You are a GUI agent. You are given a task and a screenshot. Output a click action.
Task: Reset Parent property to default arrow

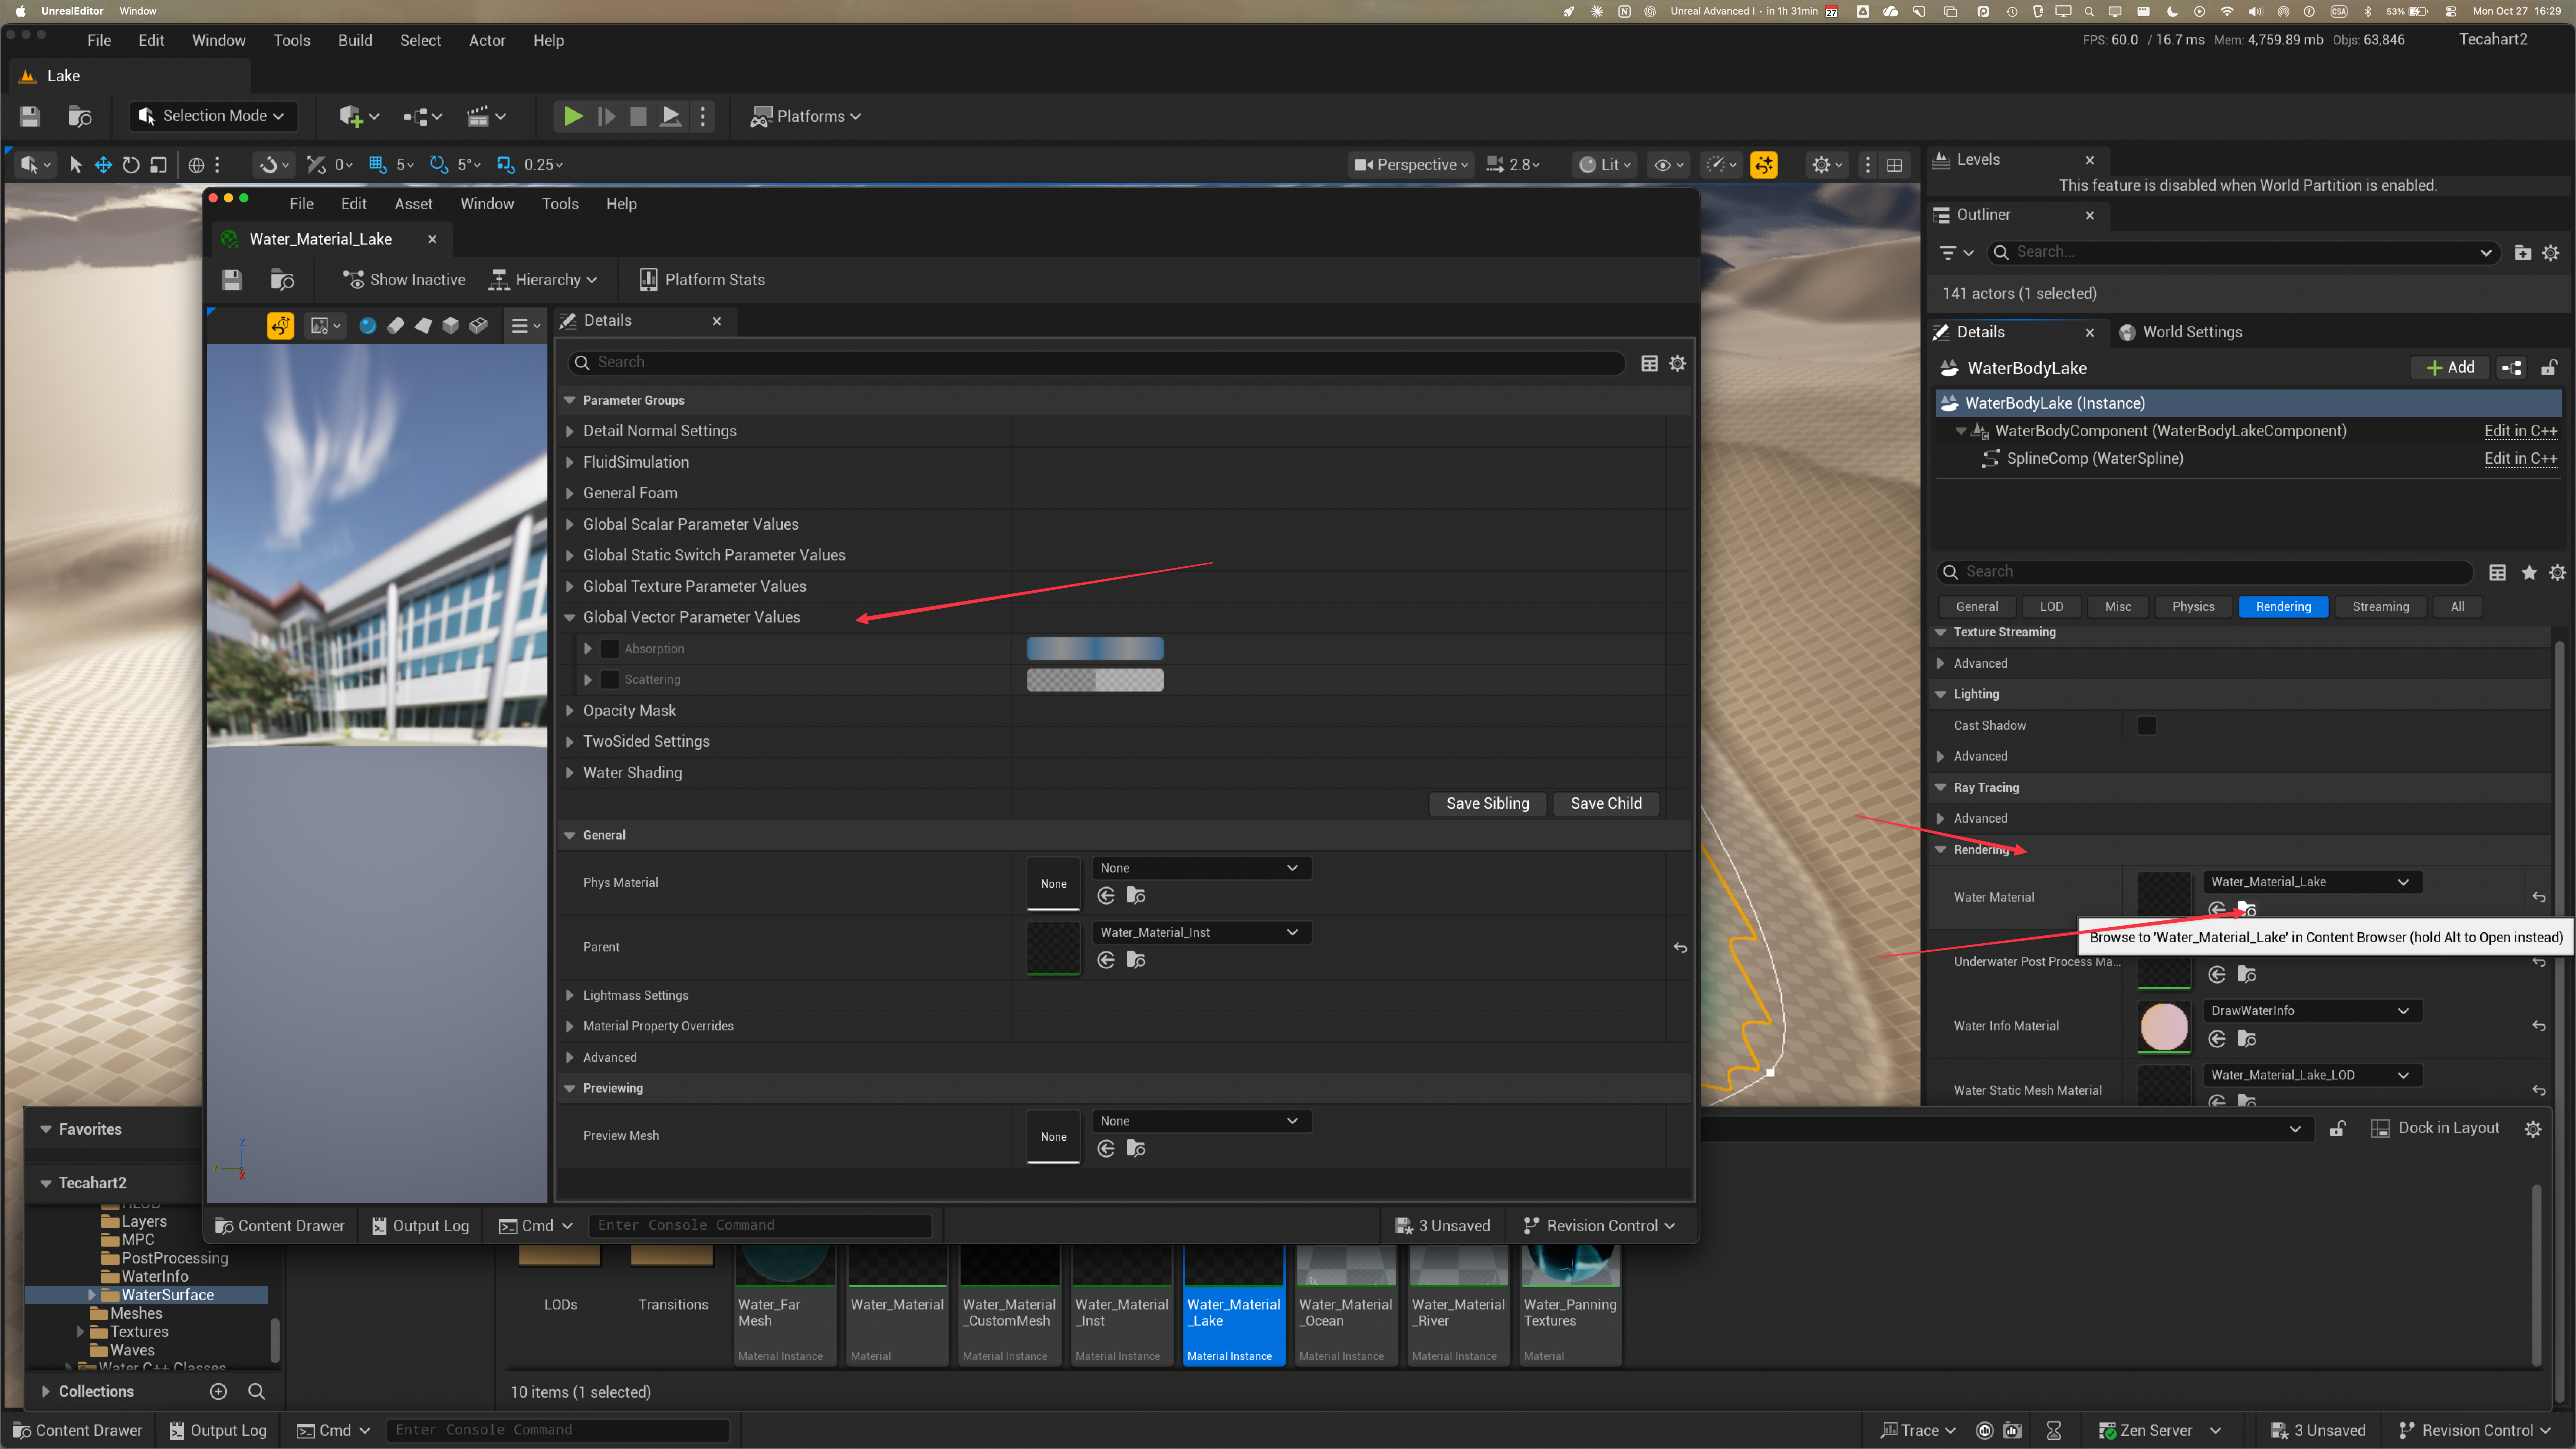tap(1680, 948)
